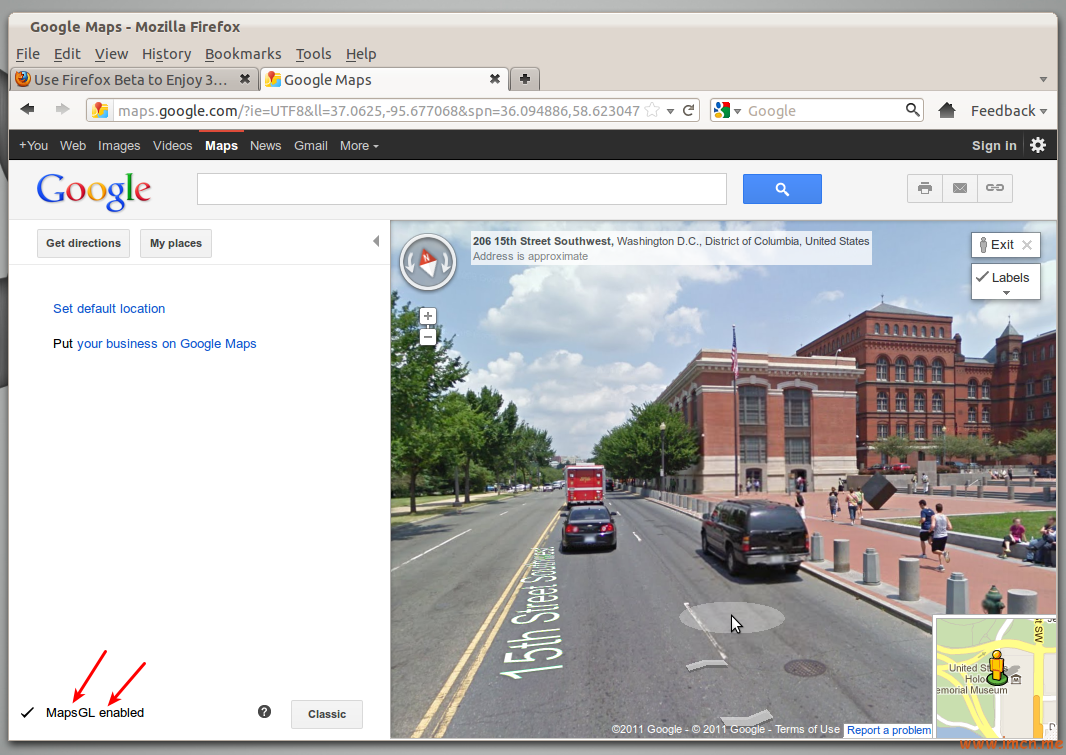The width and height of the screenshot is (1066, 755).
Task: Focus the Google Maps search field
Action: 462,189
